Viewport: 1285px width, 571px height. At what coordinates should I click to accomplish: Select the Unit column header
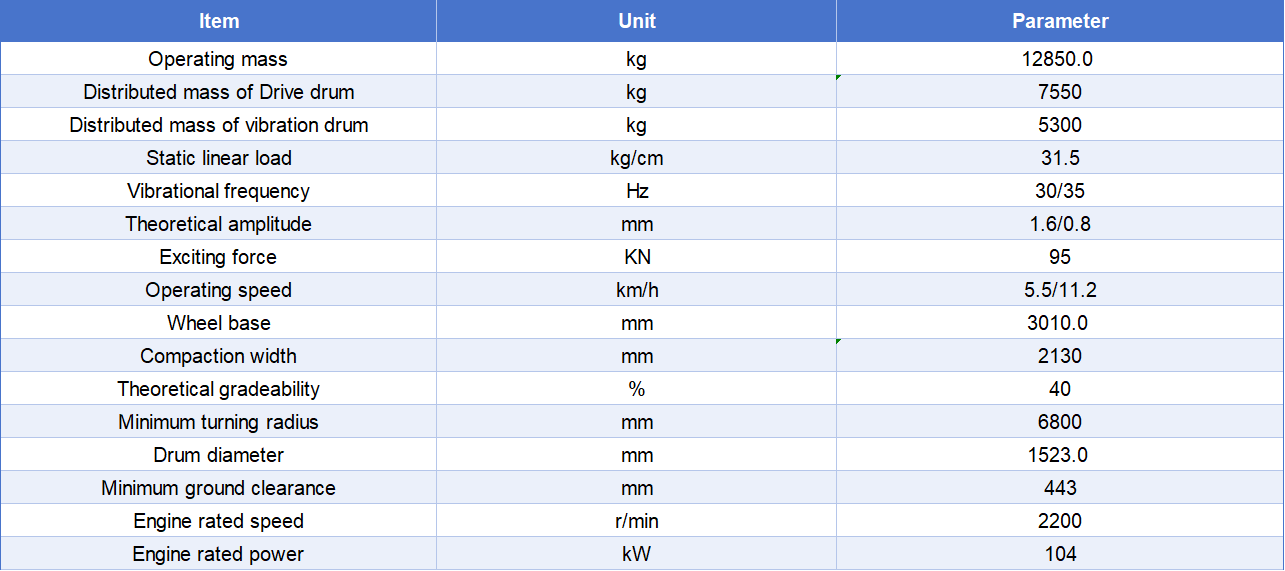coord(636,21)
